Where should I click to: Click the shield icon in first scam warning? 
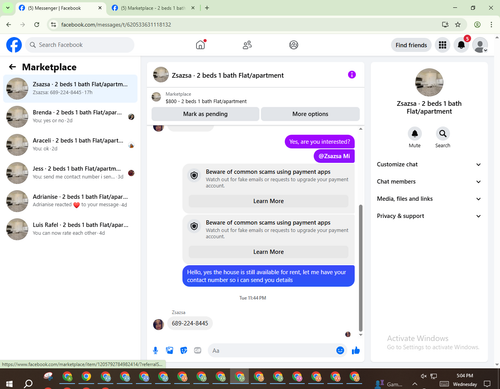[x=194, y=175]
